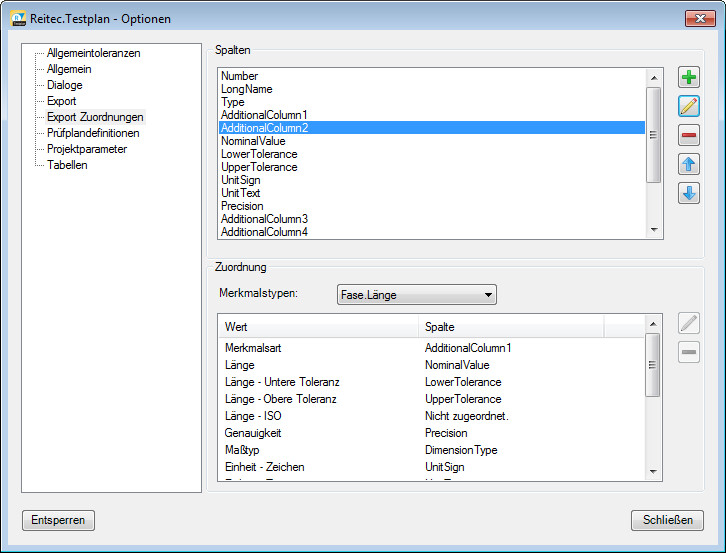Move selected column up with arrow icon

point(689,165)
